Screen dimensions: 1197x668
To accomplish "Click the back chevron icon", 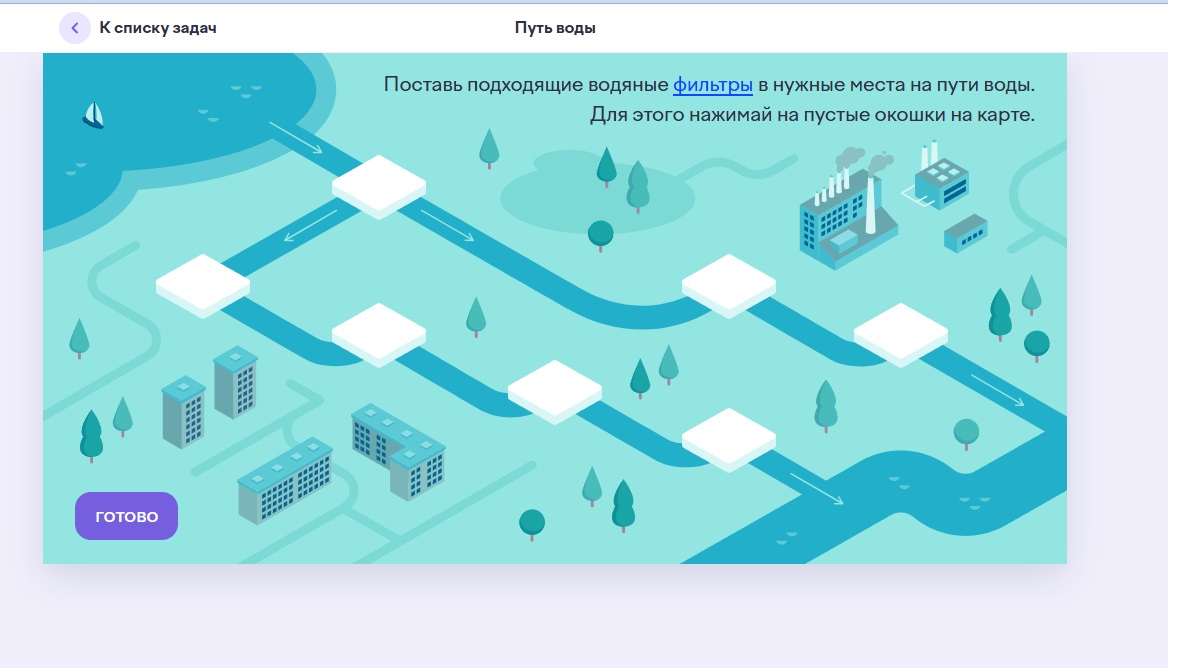I will (74, 28).
